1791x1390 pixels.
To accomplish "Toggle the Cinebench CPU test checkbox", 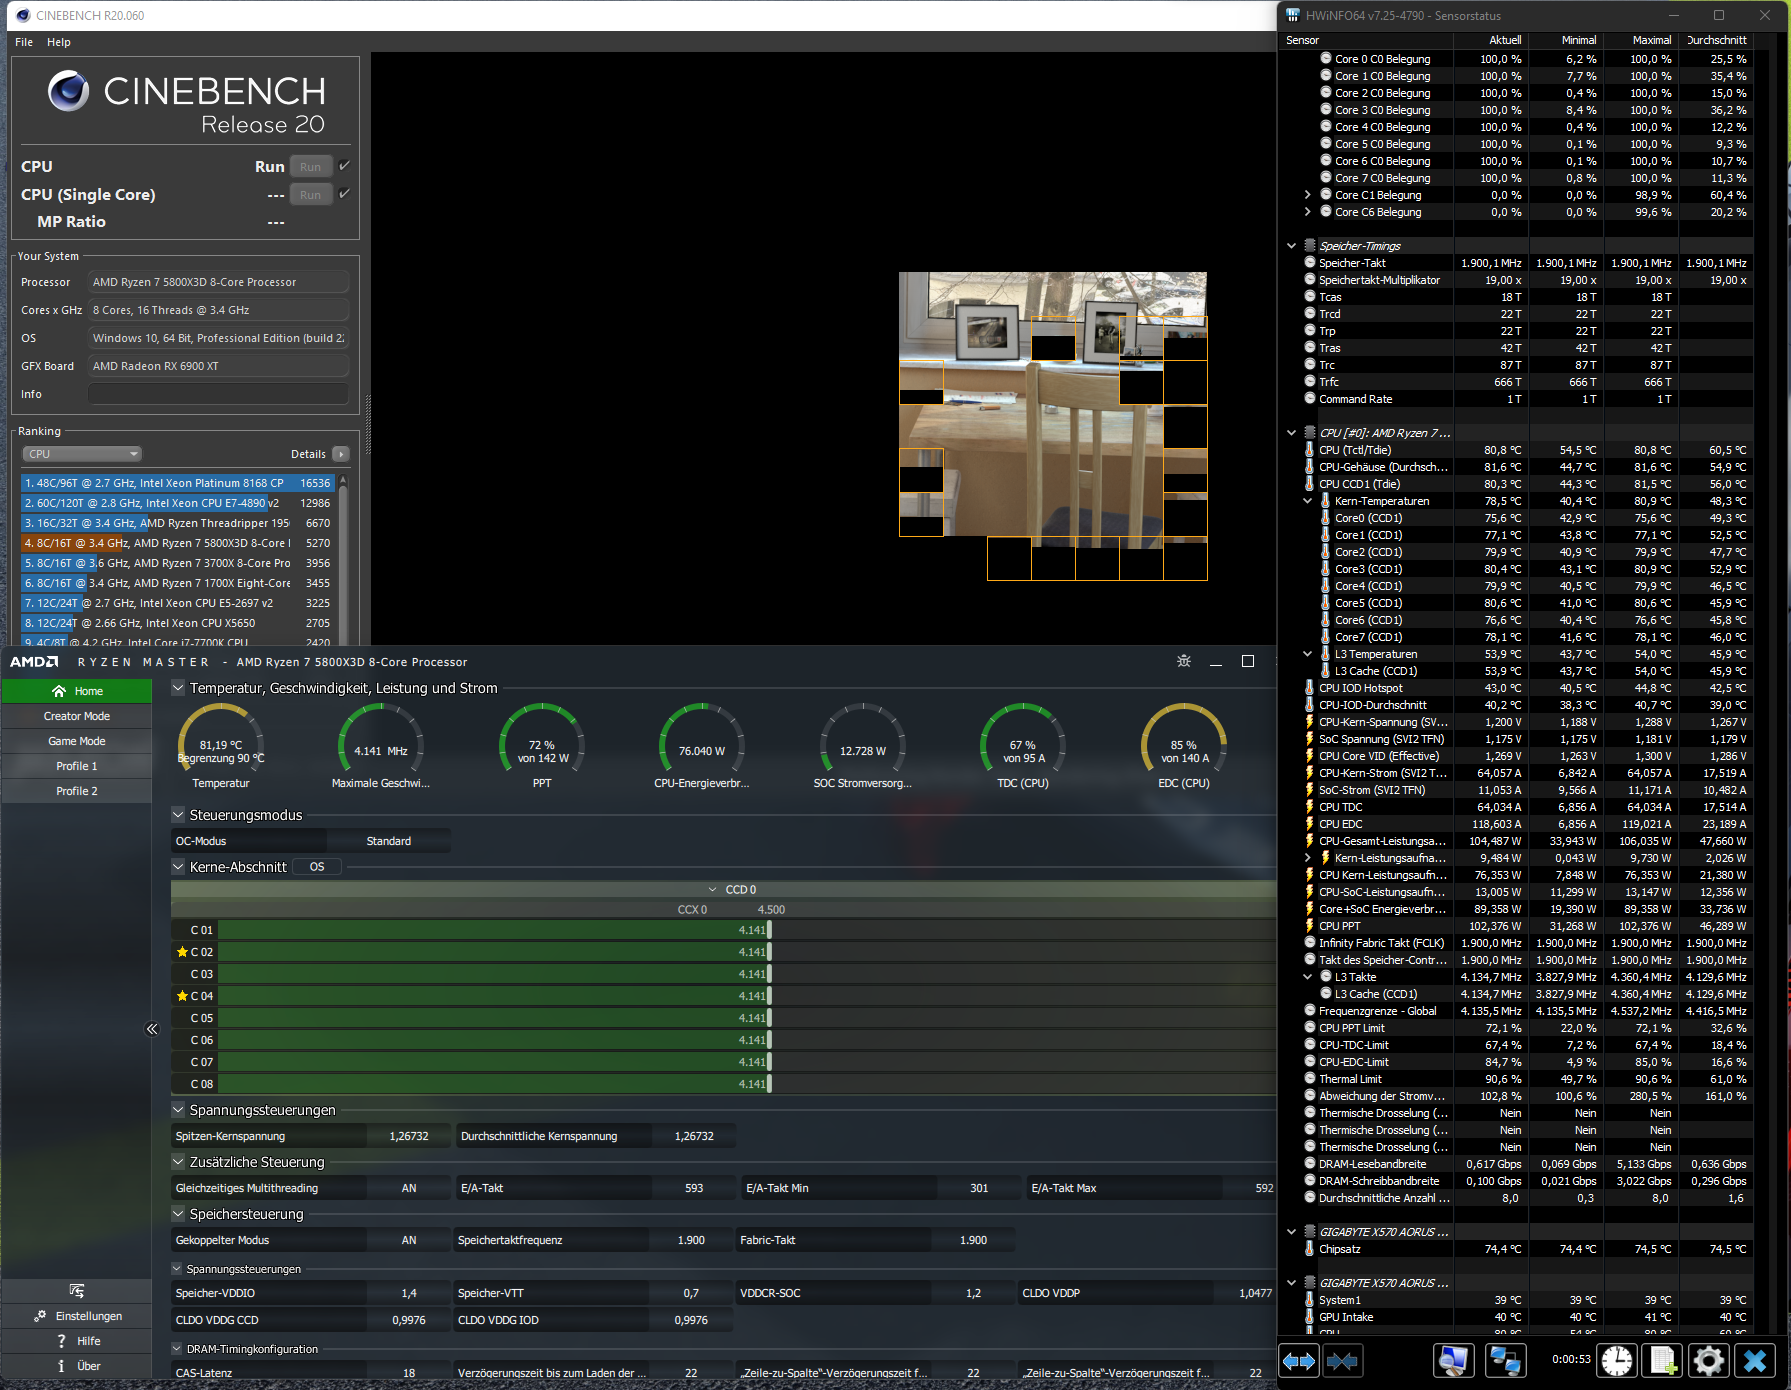I will pyautogui.click(x=344, y=166).
